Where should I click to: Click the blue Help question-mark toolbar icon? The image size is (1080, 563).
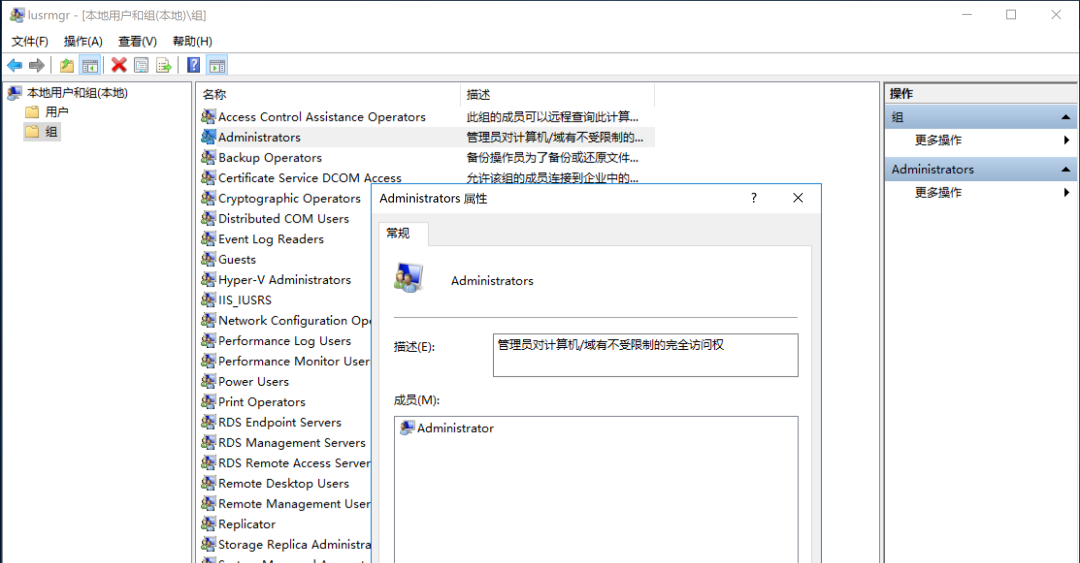194,65
